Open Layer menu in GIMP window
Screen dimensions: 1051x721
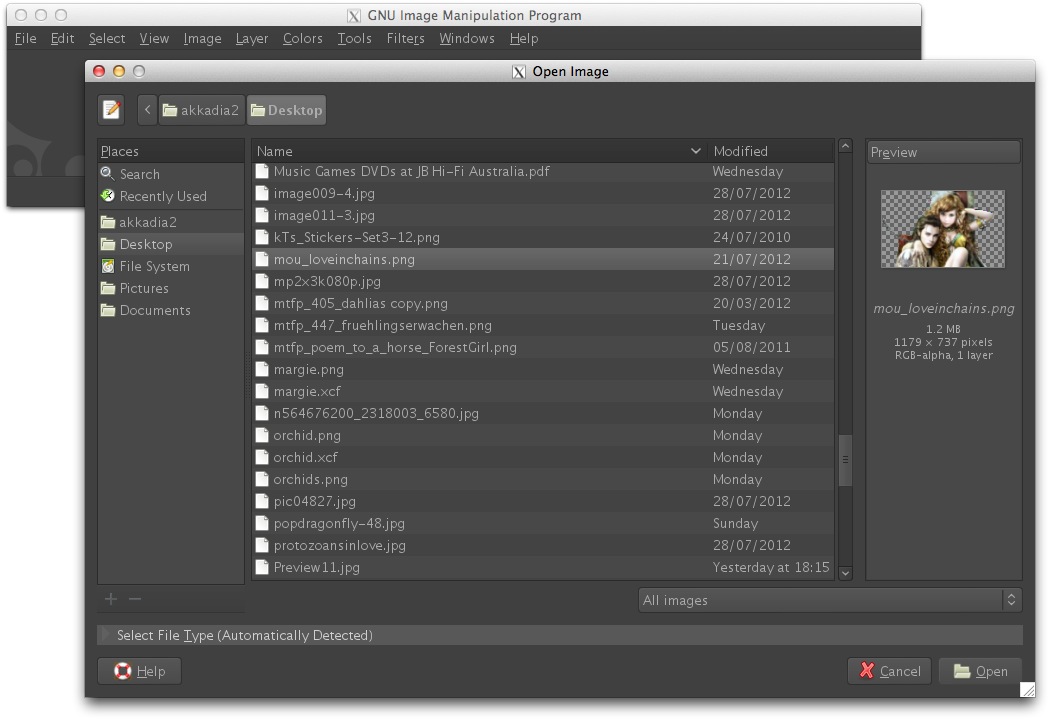252,38
